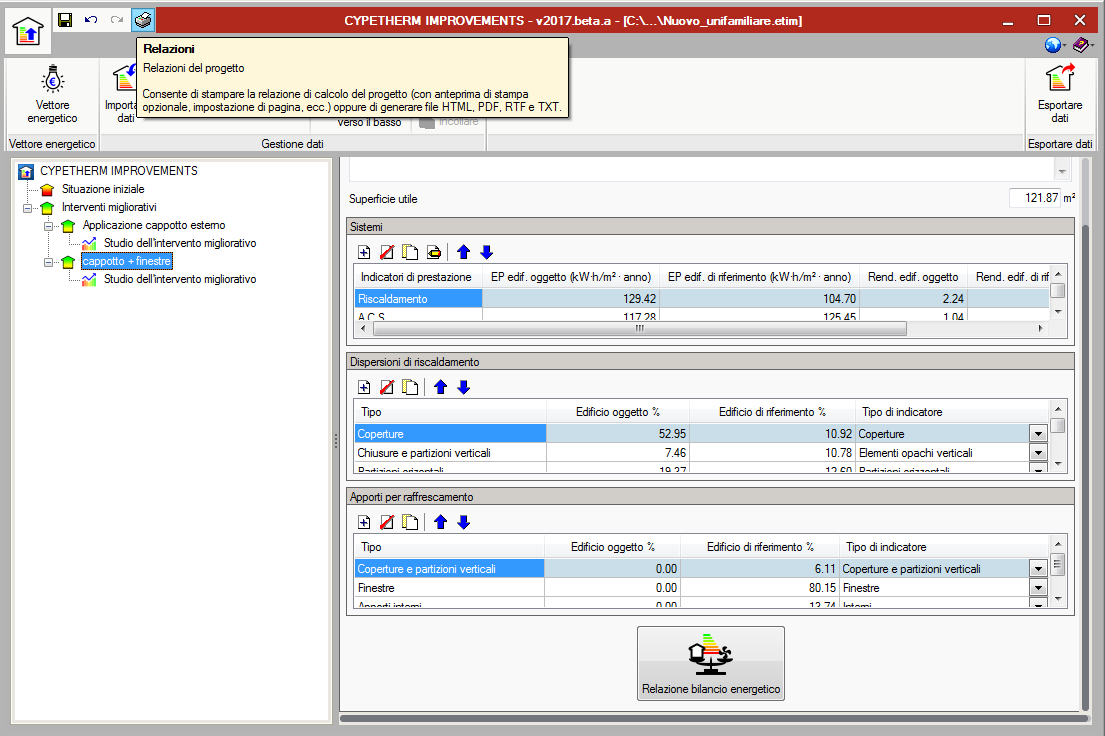The height and width of the screenshot is (736, 1105).
Task: Delete selected row in Sistemi
Action: tap(387, 252)
